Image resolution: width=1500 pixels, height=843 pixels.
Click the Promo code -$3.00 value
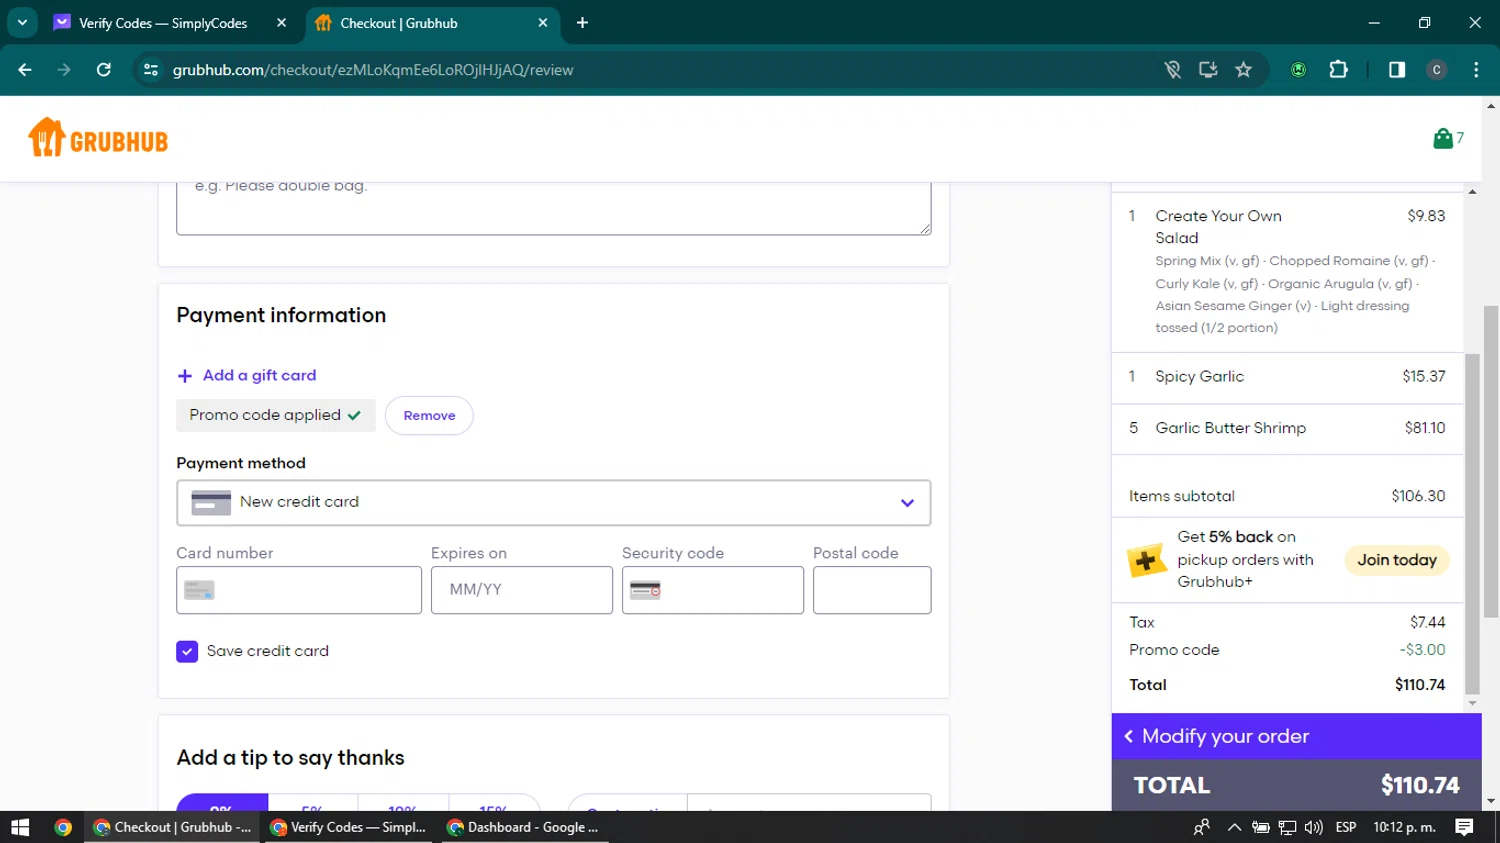coord(1422,650)
